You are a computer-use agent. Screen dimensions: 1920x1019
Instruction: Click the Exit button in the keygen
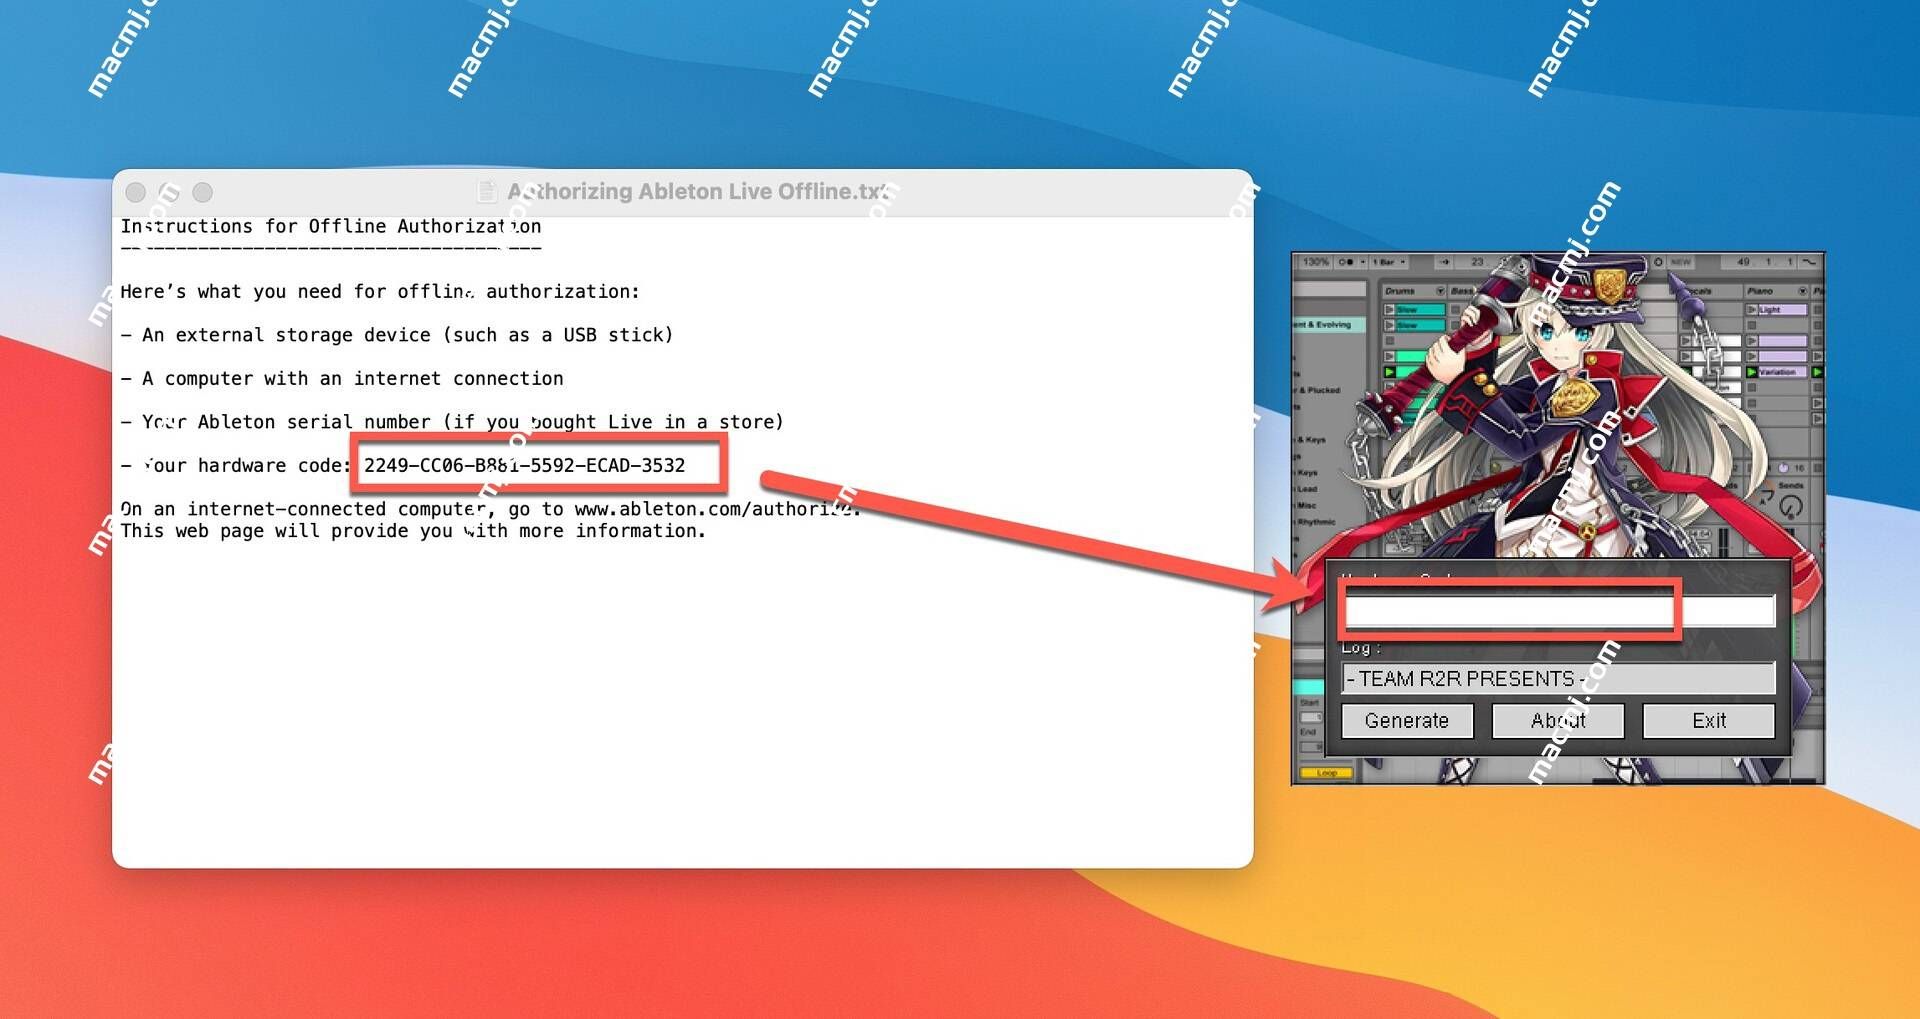1708,721
